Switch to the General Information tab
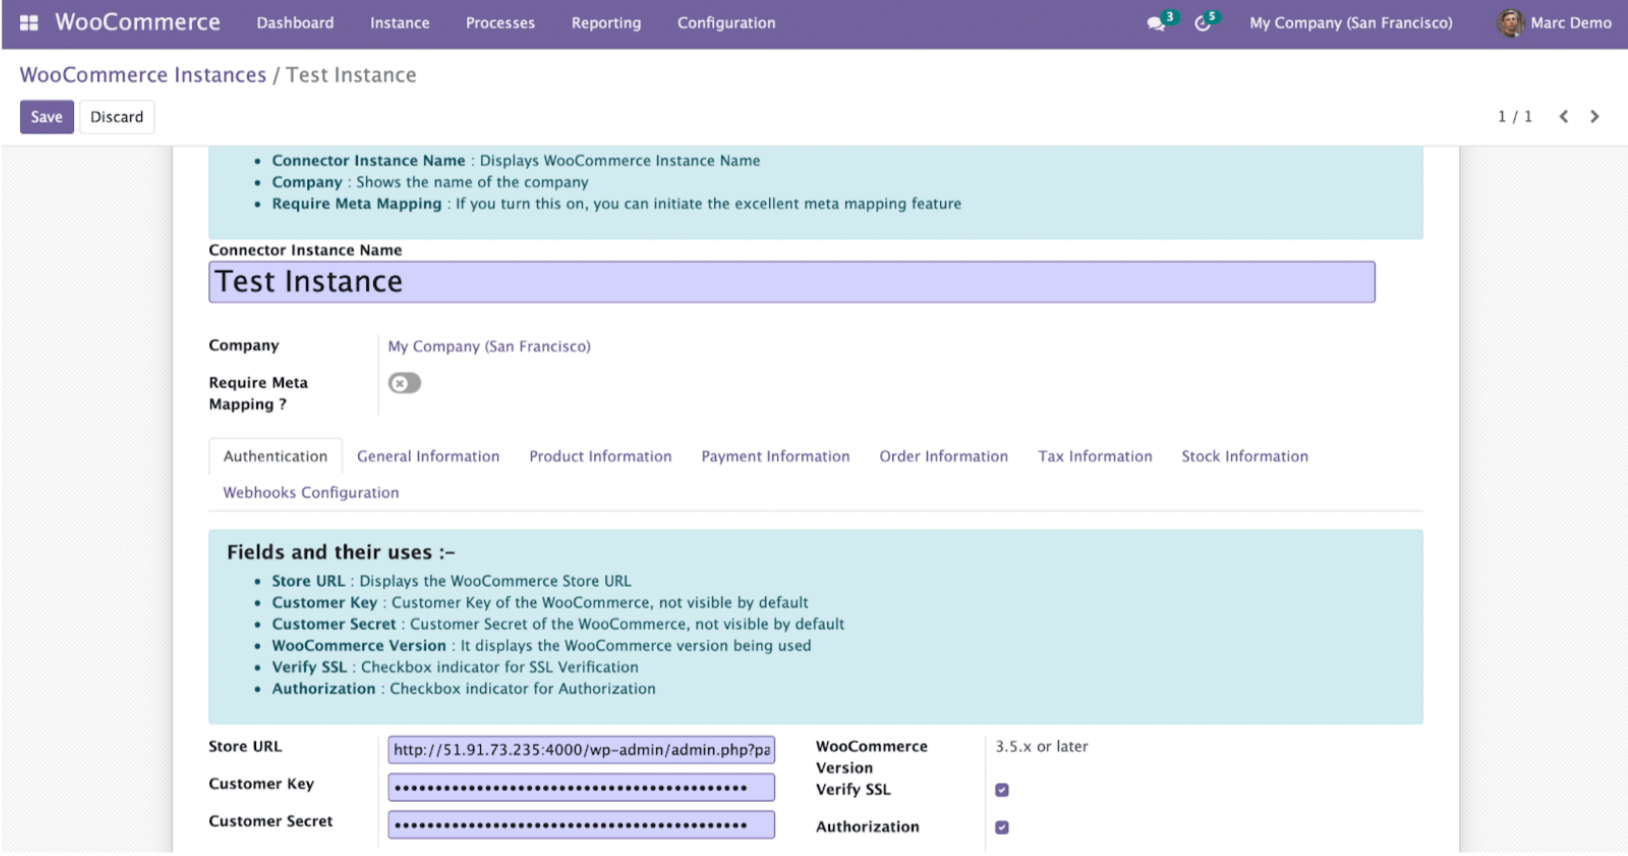Image resolution: width=1628 pixels, height=856 pixels. (428, 456)
